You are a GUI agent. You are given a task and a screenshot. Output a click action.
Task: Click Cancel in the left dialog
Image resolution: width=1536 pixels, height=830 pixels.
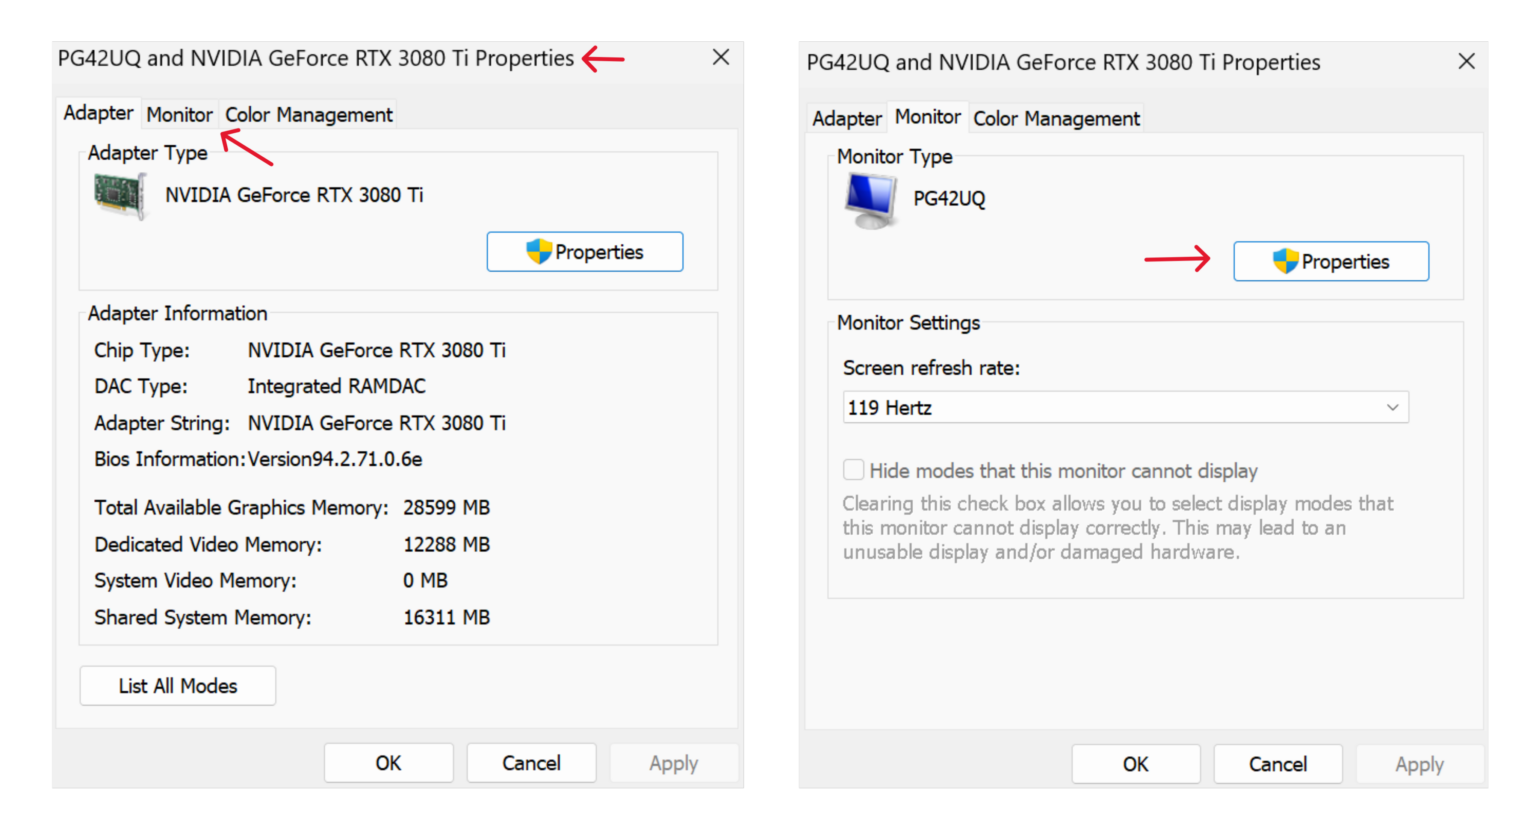(531, 762)
